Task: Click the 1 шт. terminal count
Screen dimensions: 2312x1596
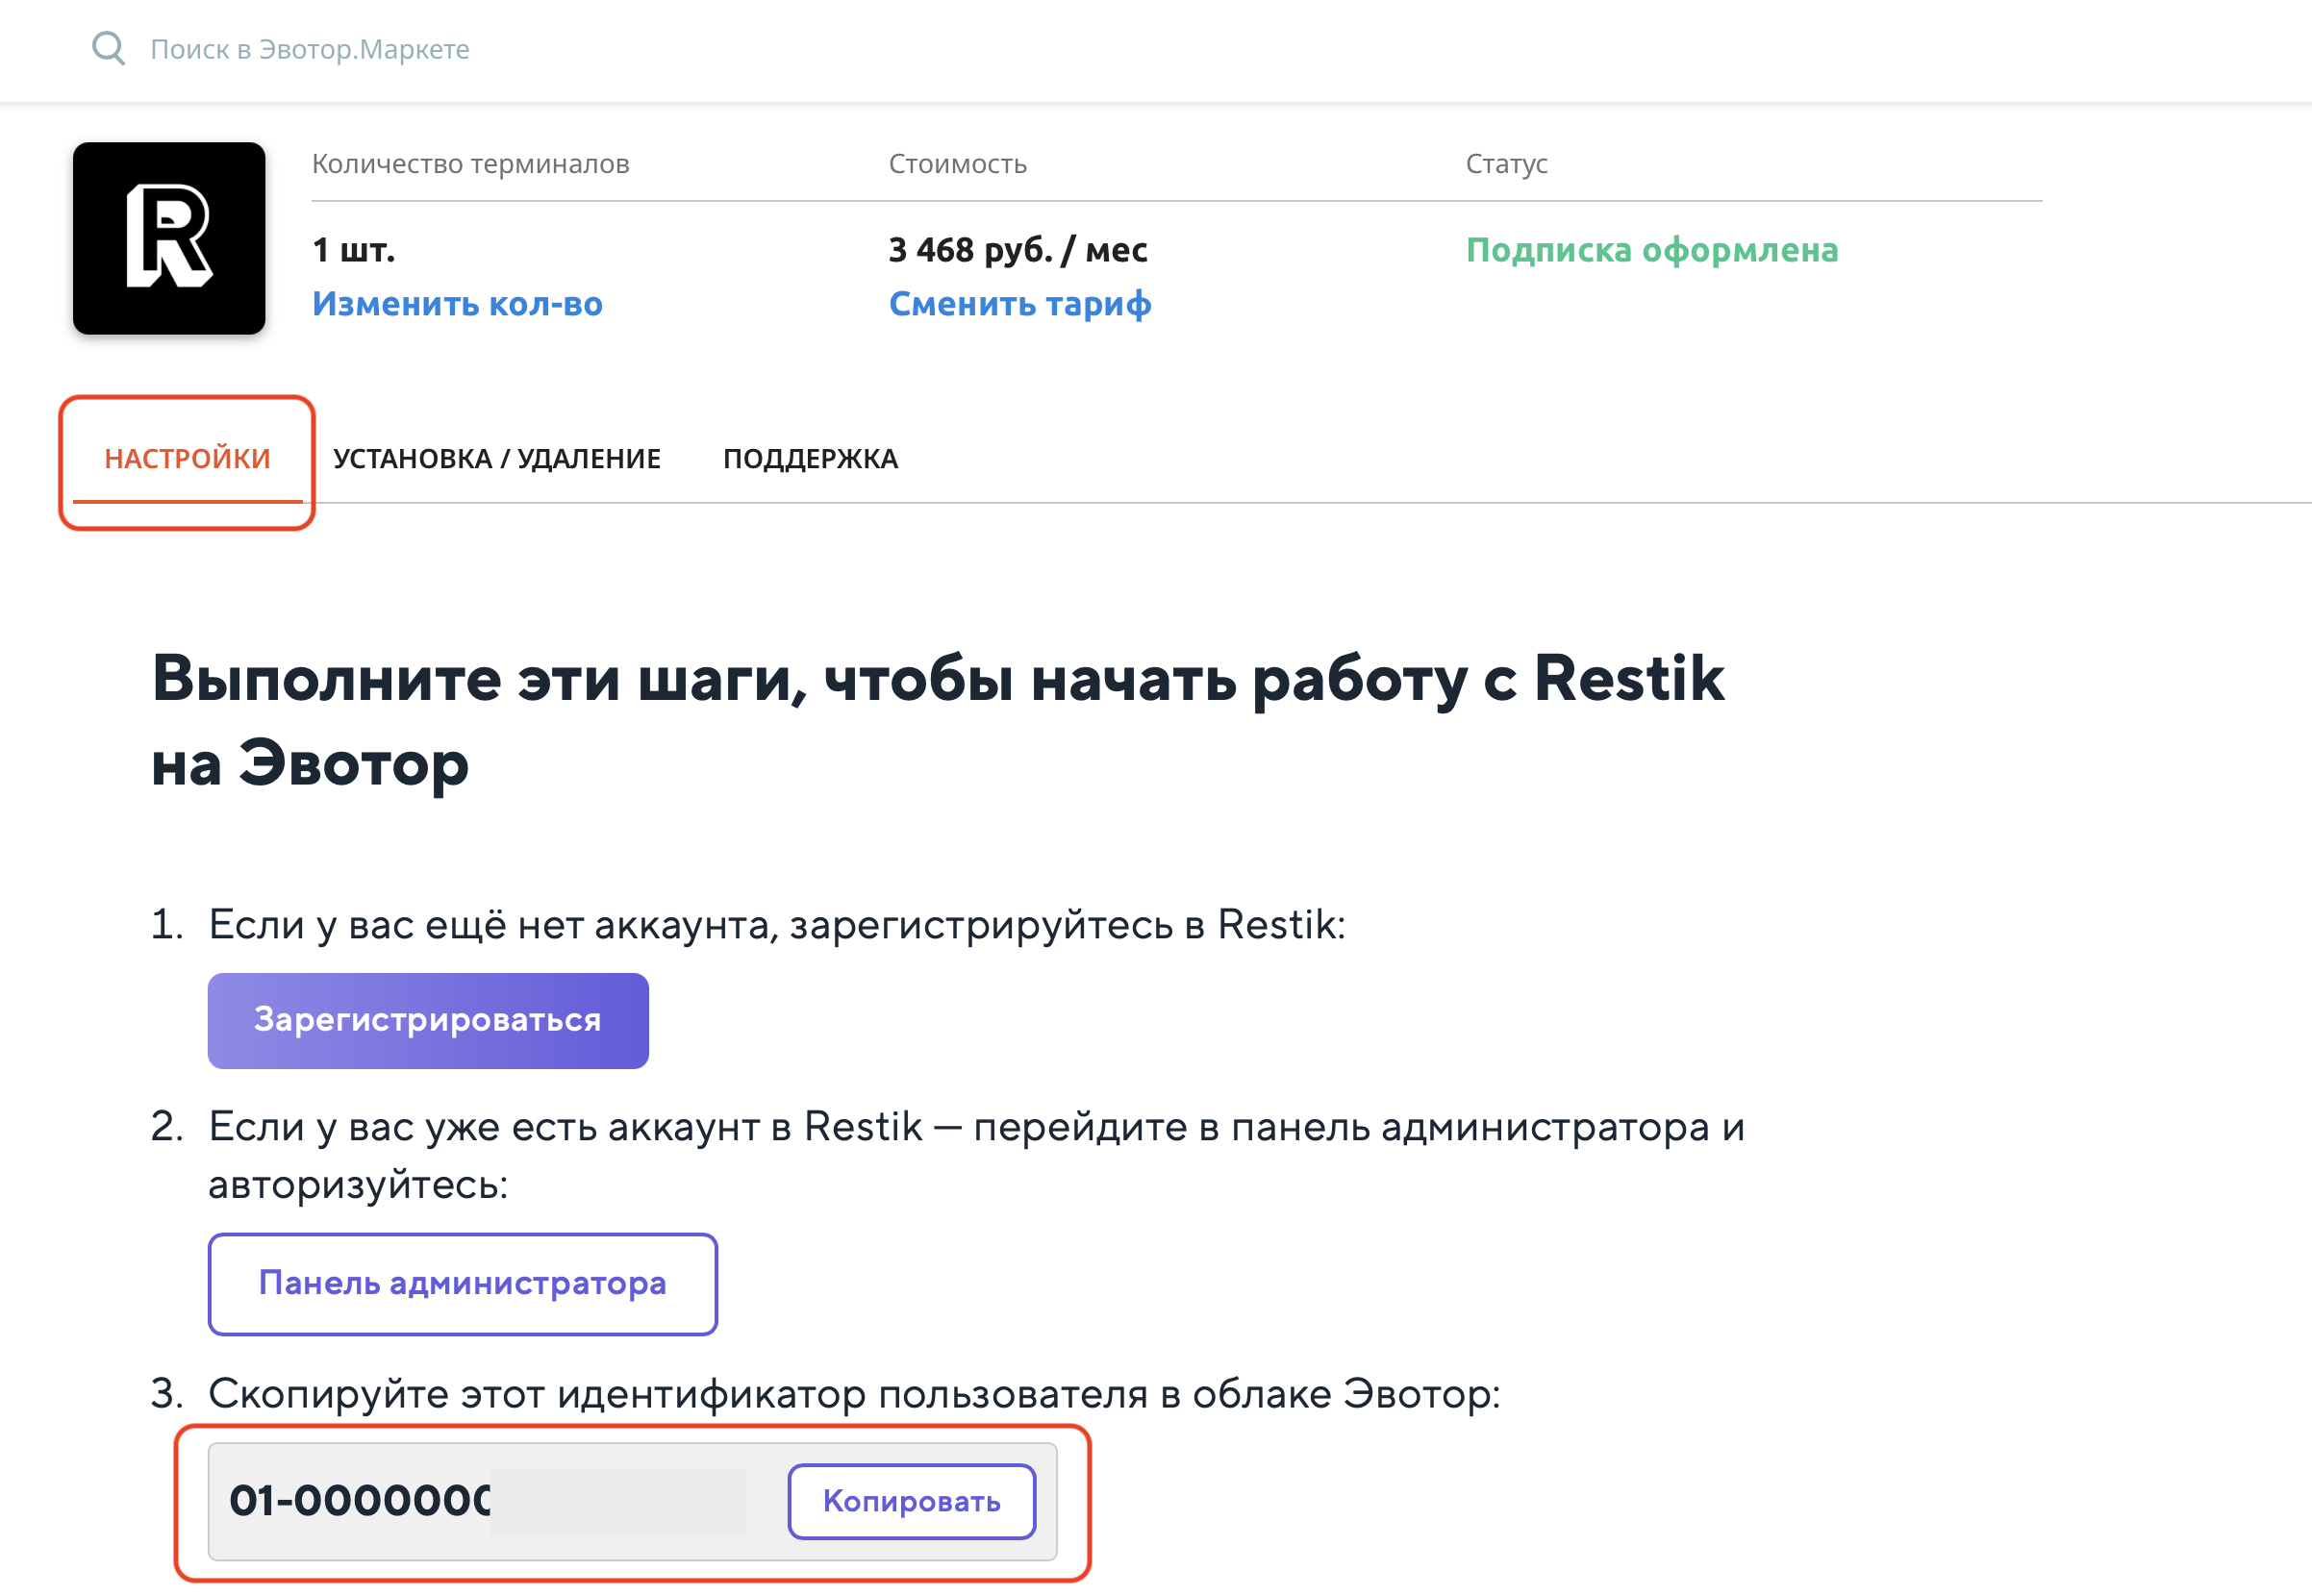Action: point(354,249)
